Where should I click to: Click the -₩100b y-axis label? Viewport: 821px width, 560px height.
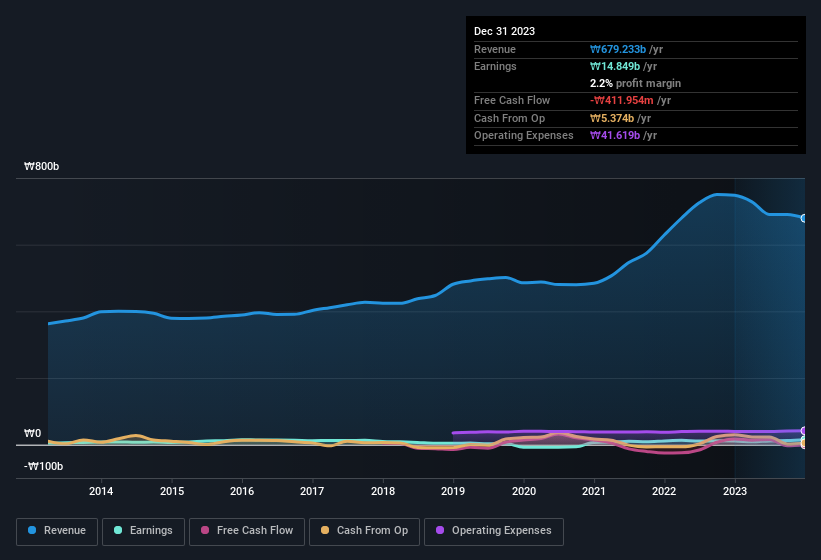click(43, 466)
